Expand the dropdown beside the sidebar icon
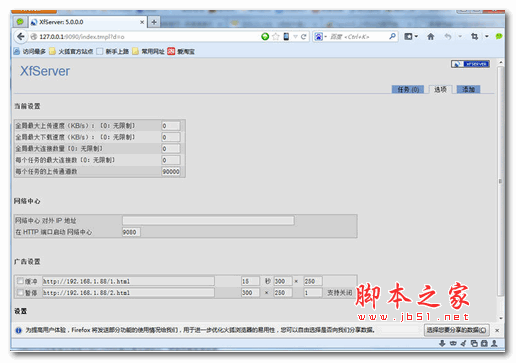 (416, 36)
